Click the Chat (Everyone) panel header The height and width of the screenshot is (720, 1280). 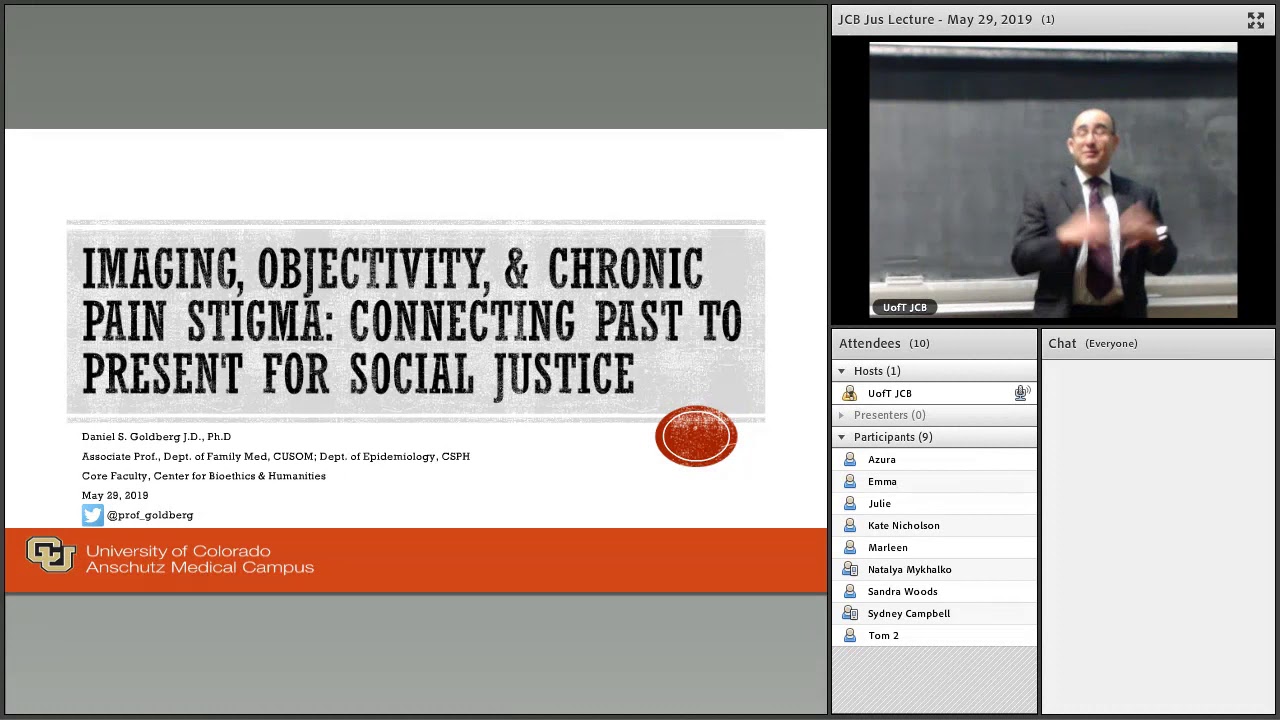[1158, 343]
